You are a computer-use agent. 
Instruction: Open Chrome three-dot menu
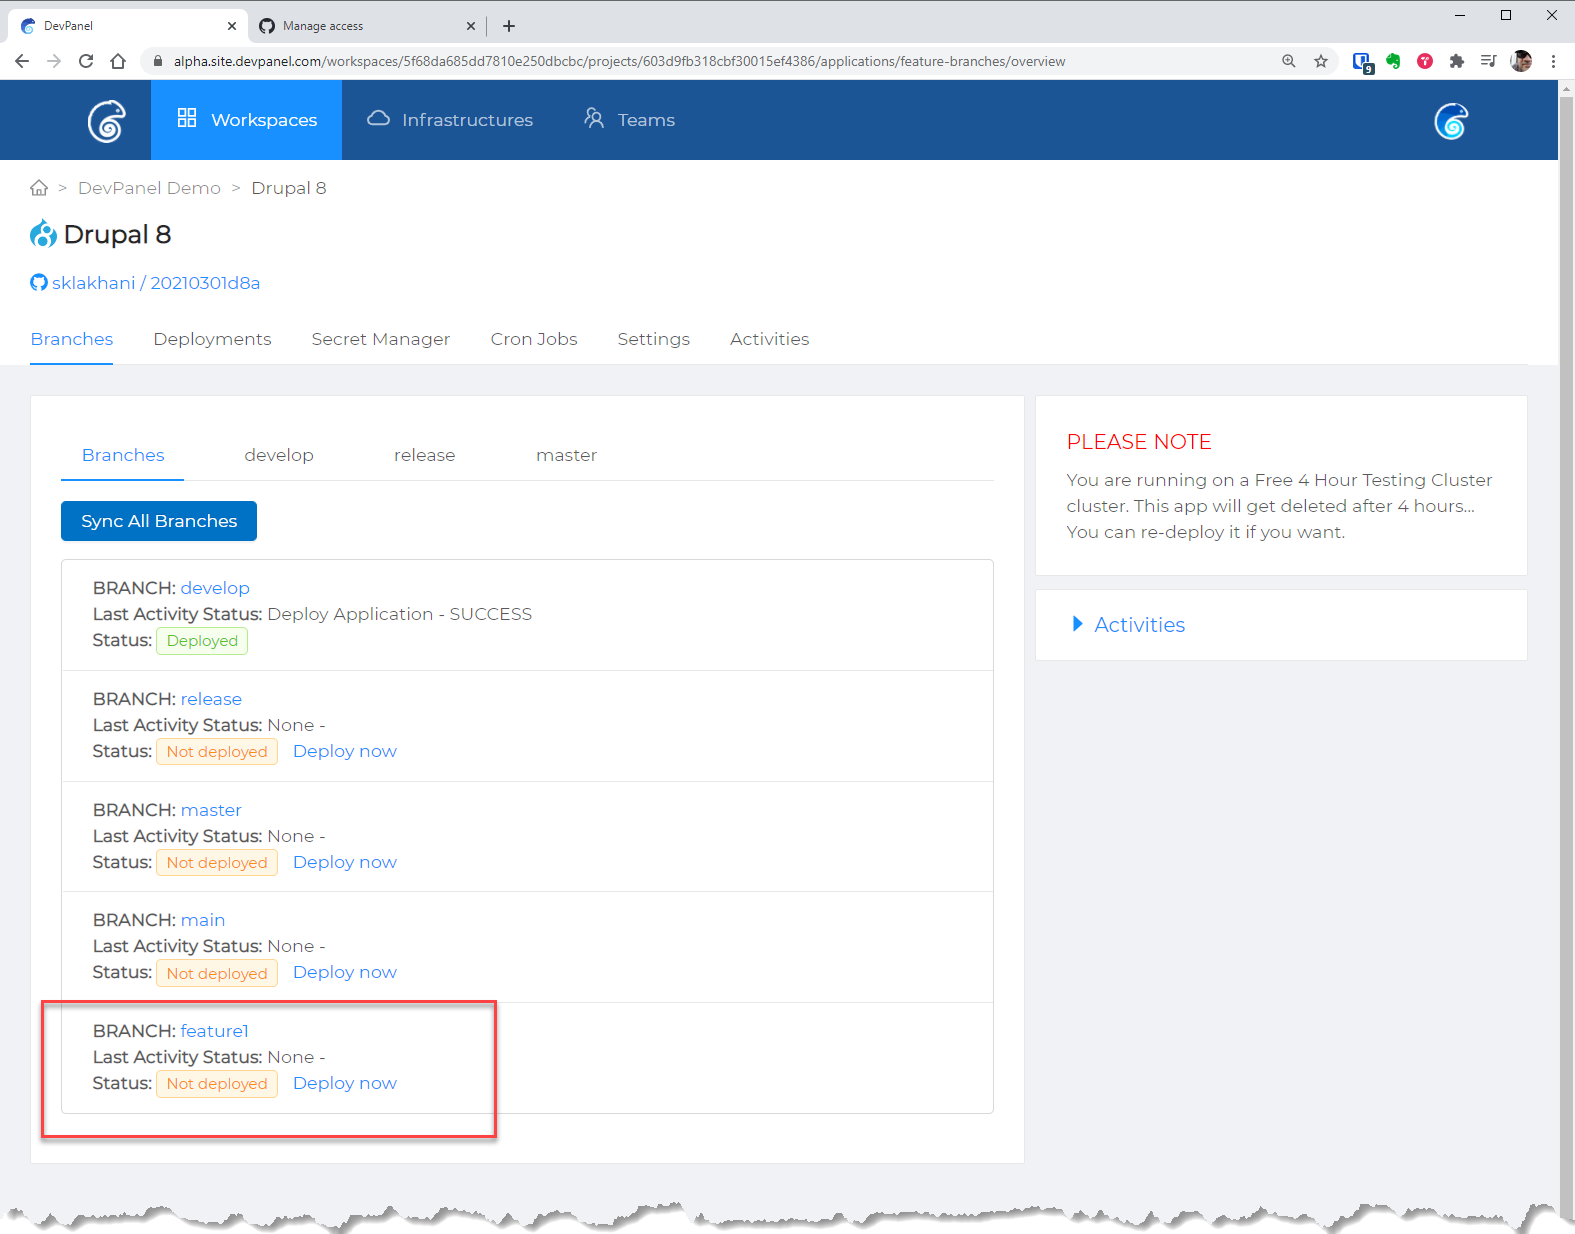pos(1553,61)
